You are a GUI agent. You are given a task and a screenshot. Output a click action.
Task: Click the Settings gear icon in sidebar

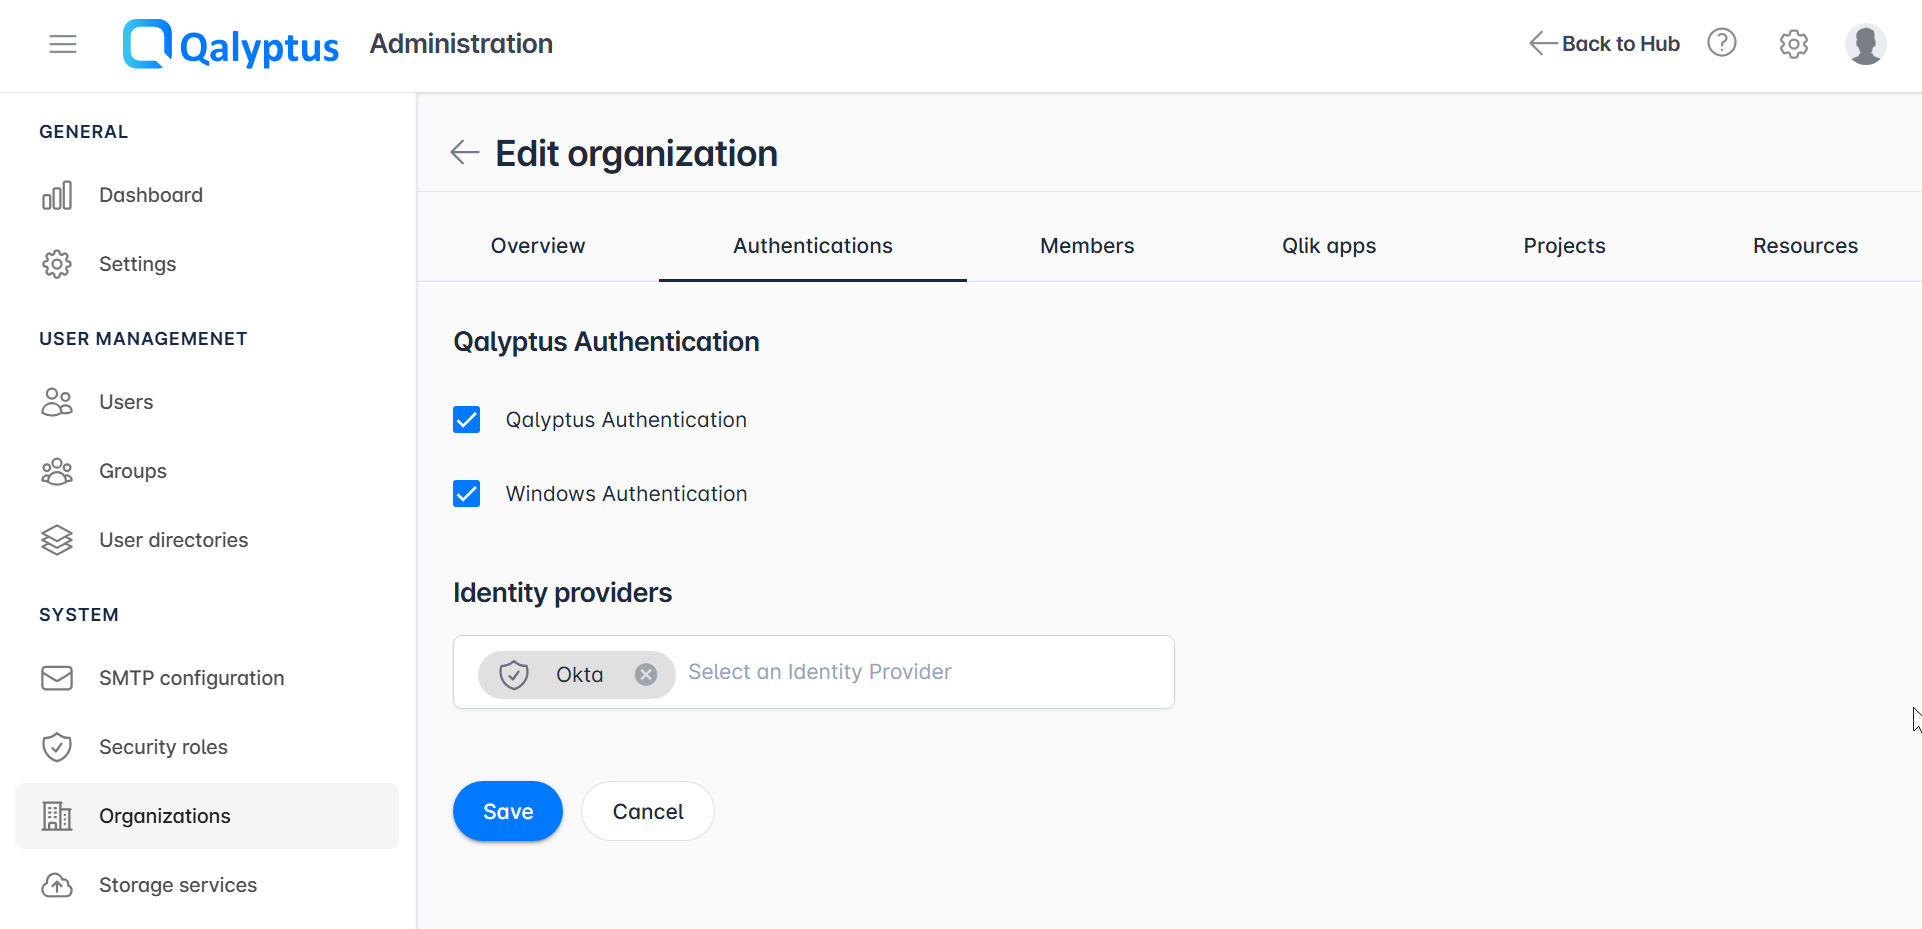(57, 263)
